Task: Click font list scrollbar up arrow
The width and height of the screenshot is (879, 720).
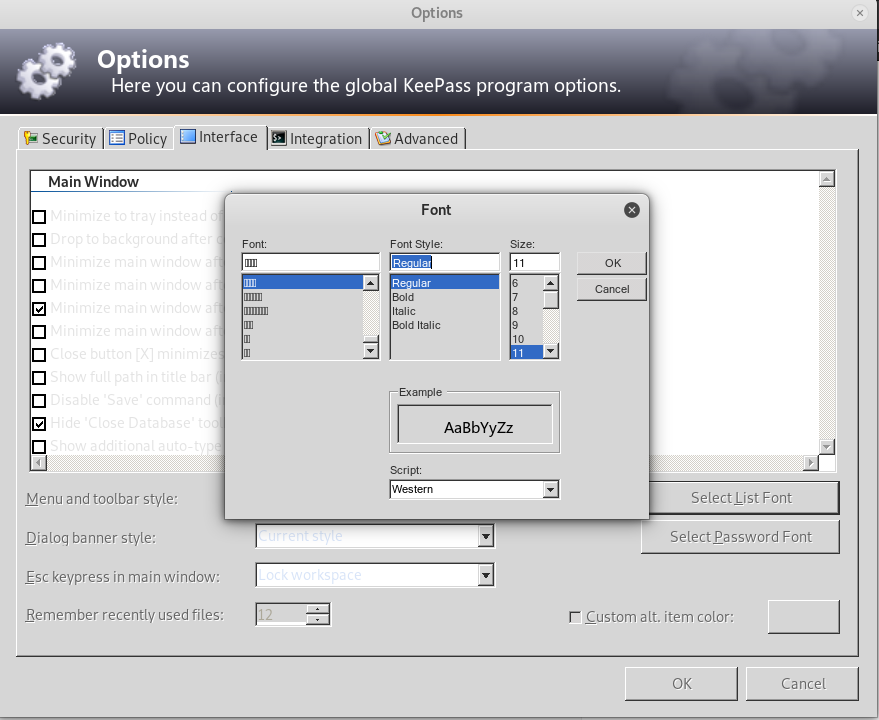Action: (371, 283)
